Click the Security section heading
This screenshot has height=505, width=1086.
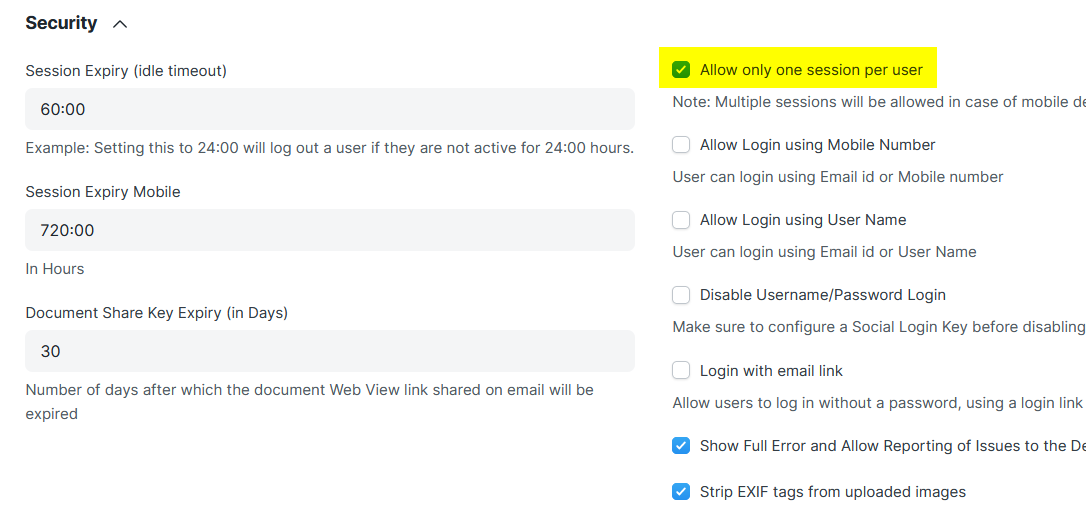[x=62, y=23]
